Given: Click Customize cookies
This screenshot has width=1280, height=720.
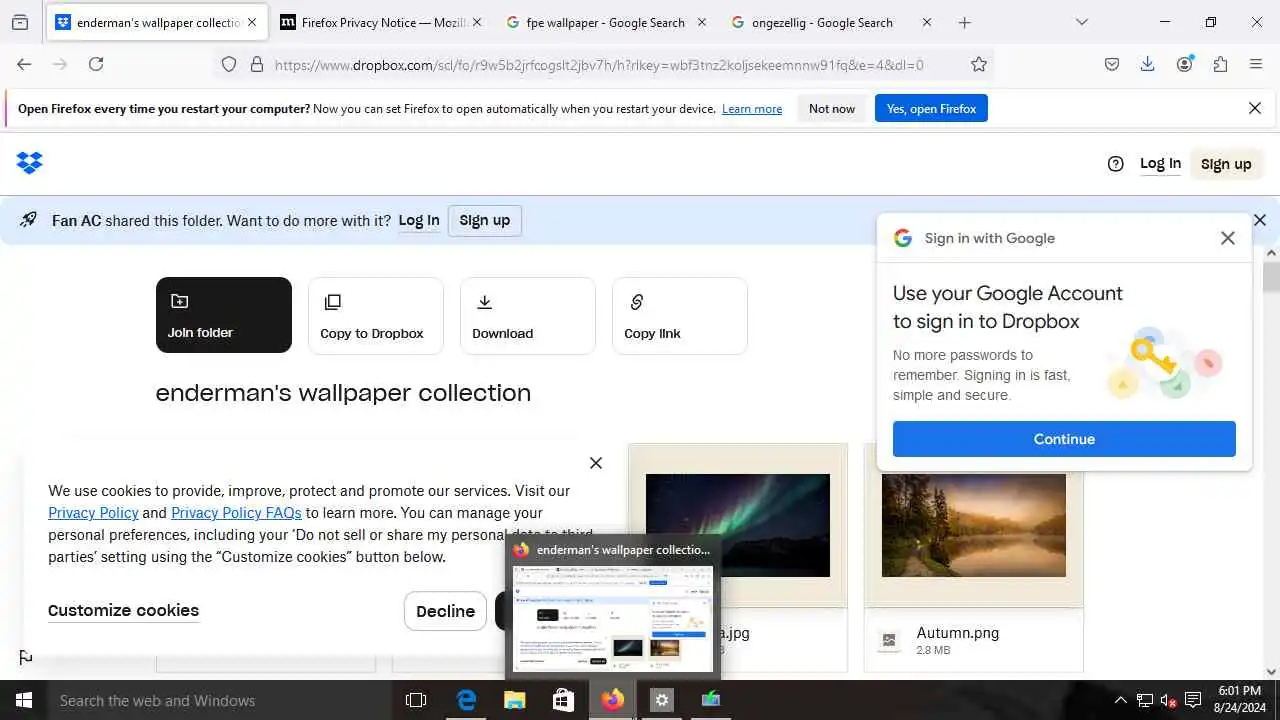Looking at the screenshot, I should coord(123,611).
